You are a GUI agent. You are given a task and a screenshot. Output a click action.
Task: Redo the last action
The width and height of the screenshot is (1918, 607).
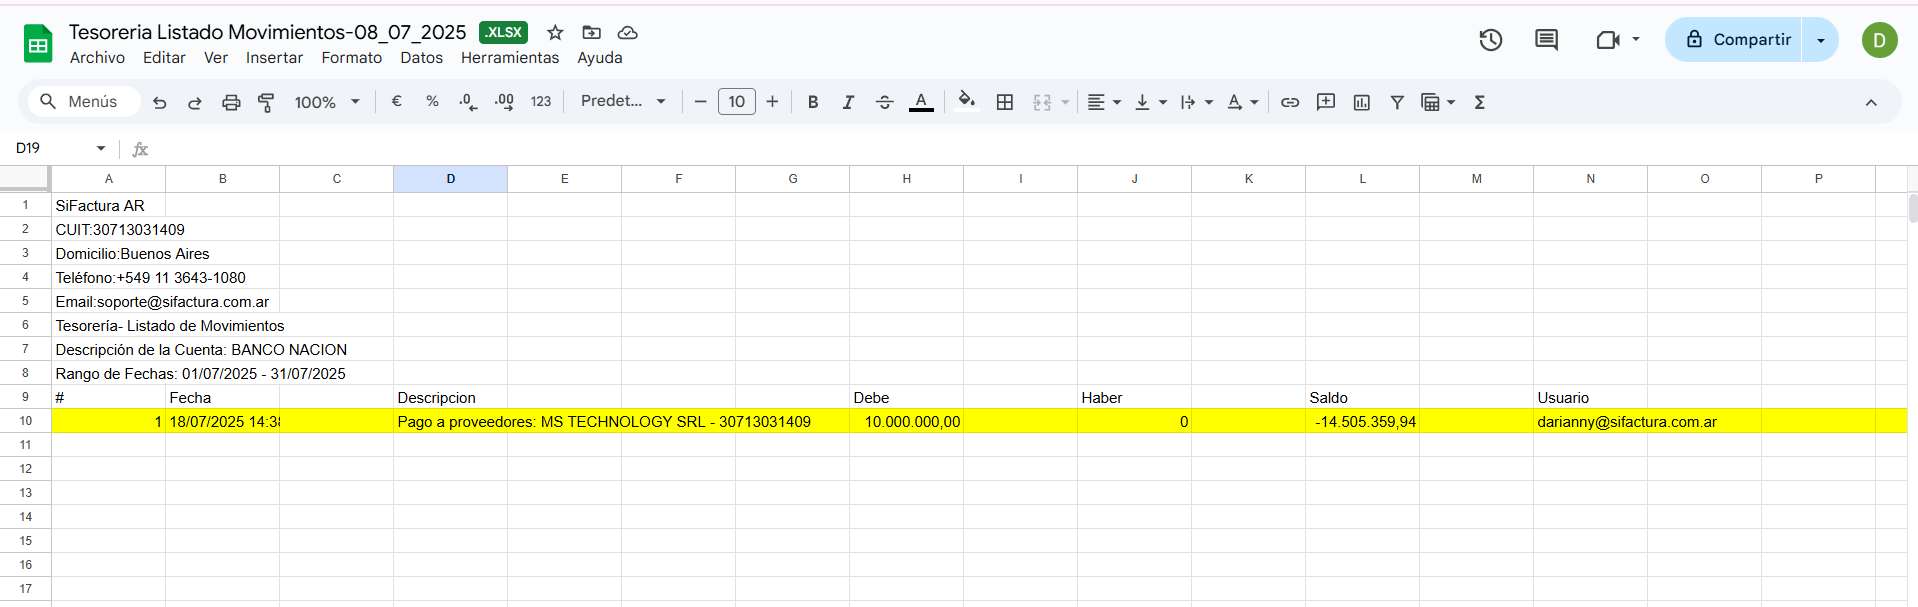(195, 102)
